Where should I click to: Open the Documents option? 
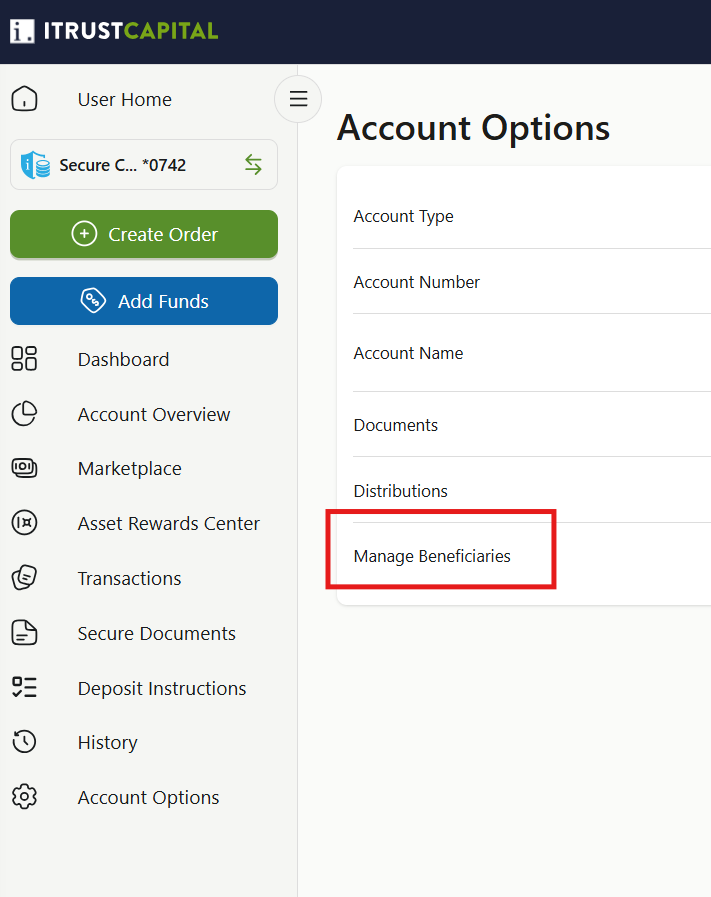pyautogui.click(x=532, y=424)
